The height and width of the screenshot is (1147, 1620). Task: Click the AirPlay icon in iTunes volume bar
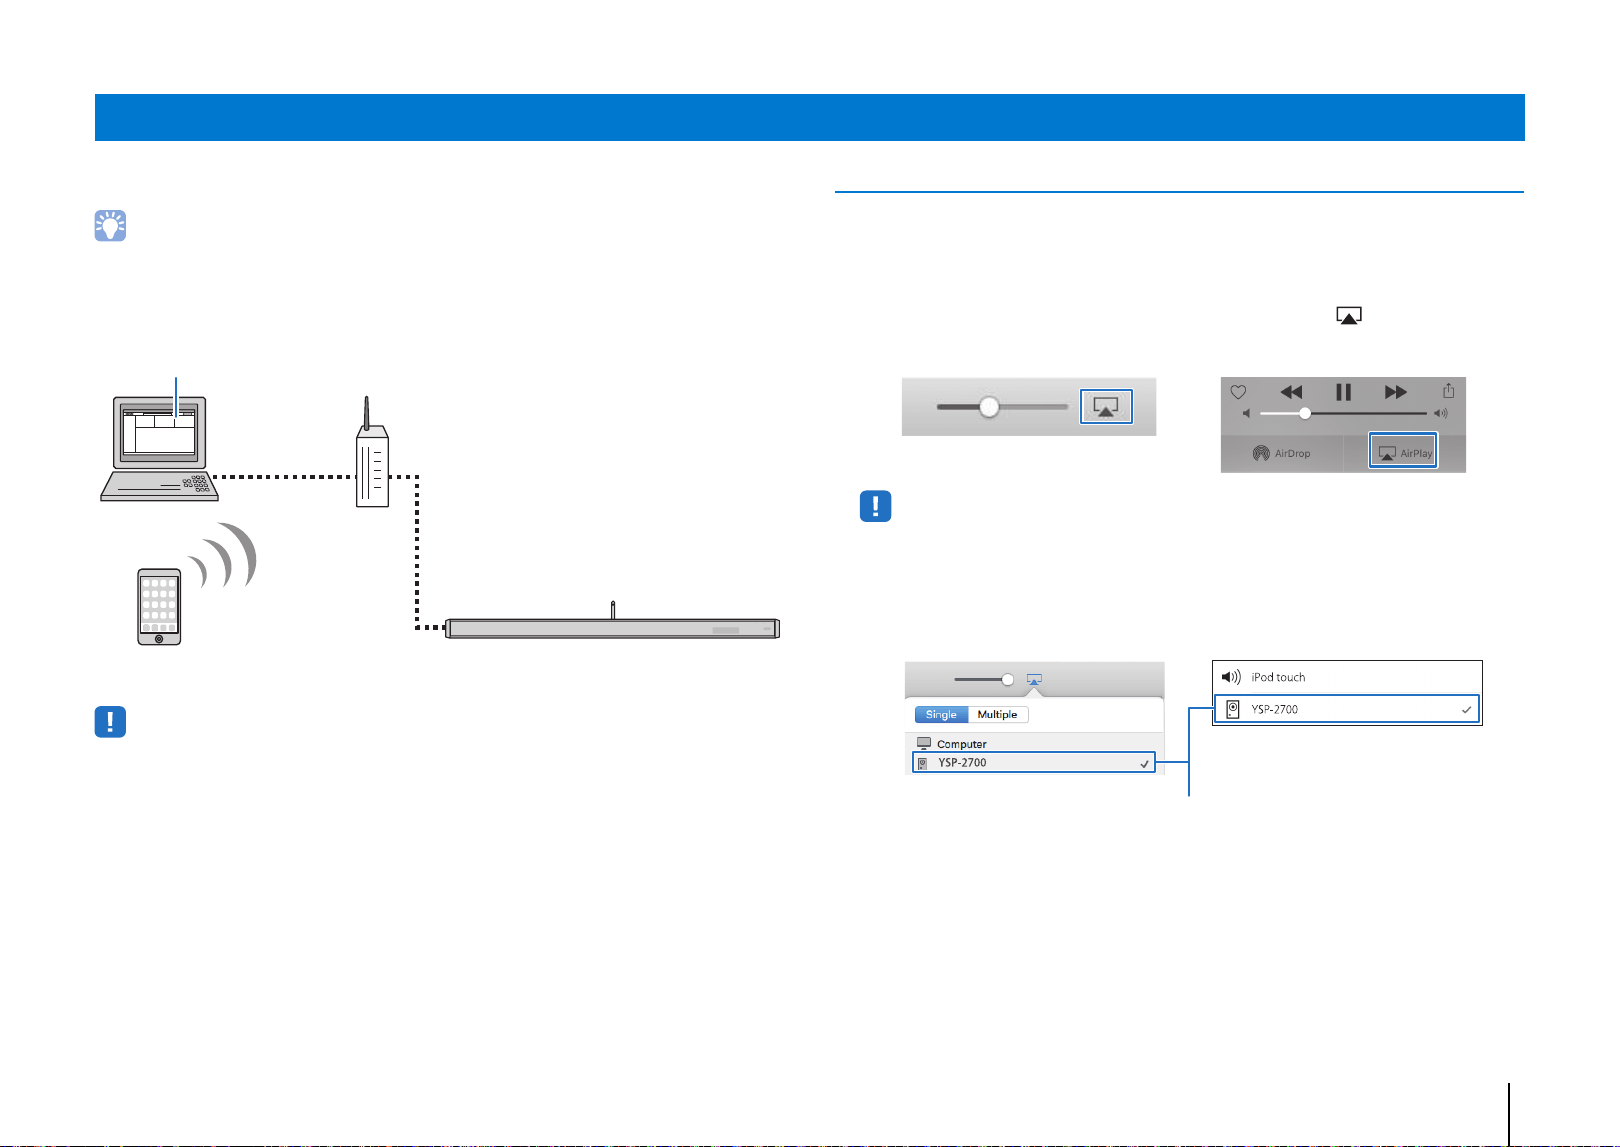1106,406
